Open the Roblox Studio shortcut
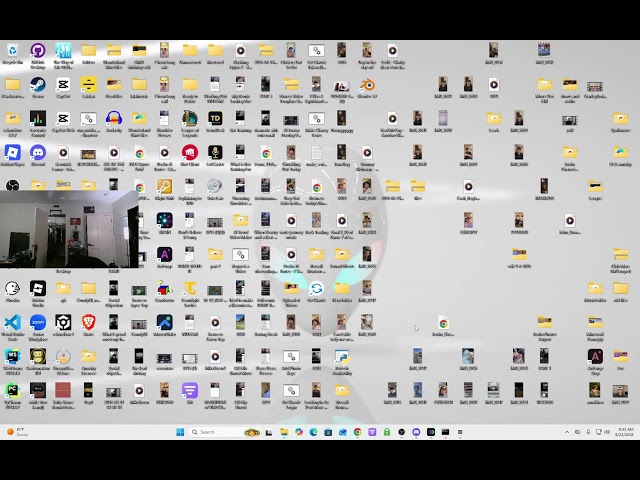Viewport: 640px width, 480px height. tap(38, 289)
